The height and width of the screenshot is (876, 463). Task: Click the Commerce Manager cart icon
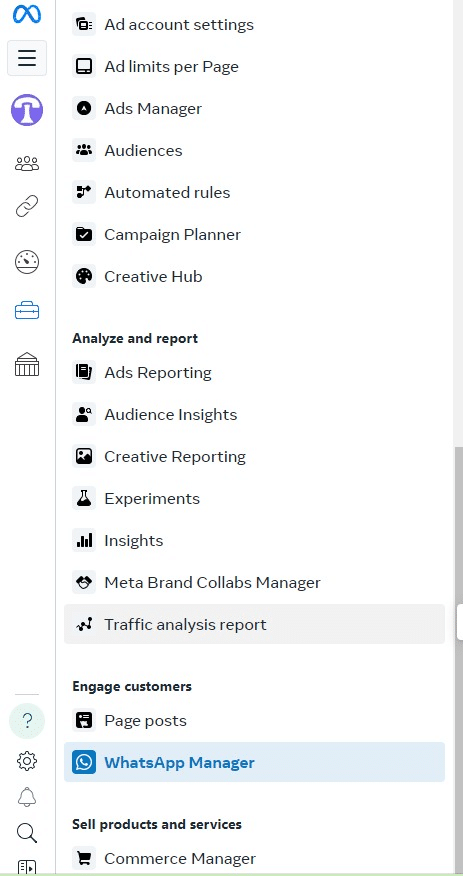(84, 858)
